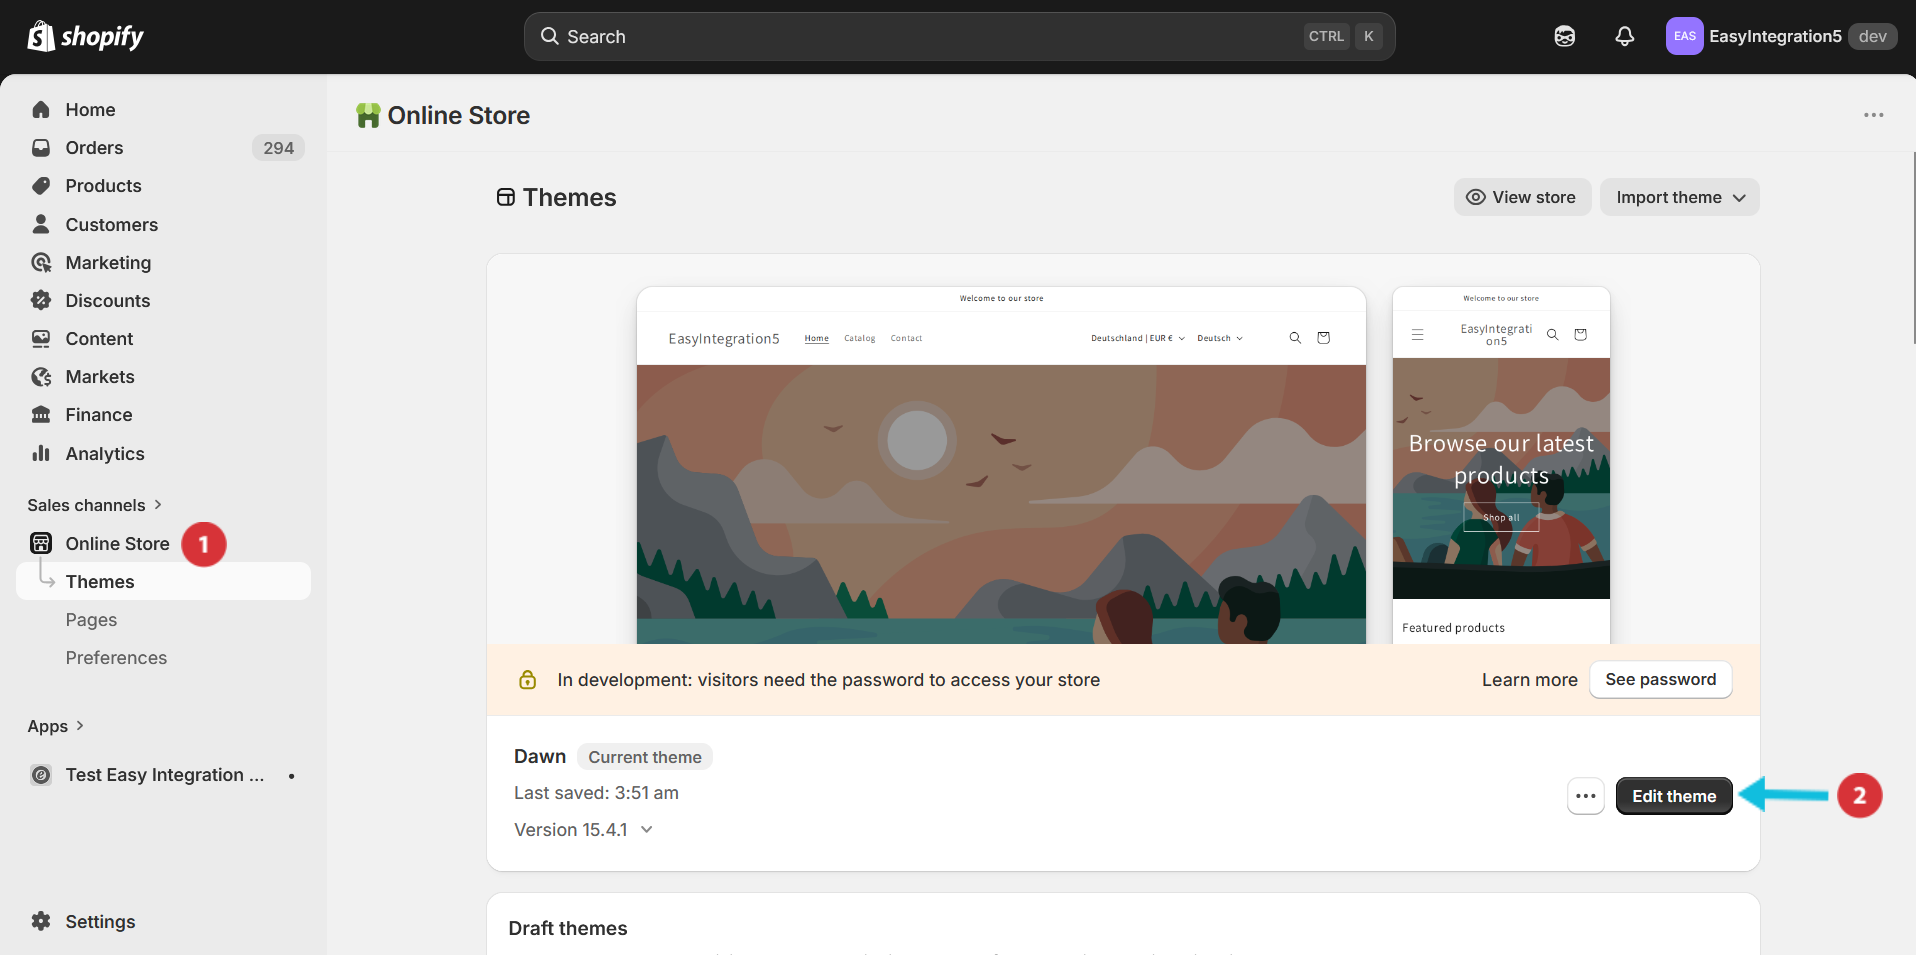Image resolution: width=1916 pixels, height=955 pixels.
Task: Click the Contact link in desktop preview
Action: [x=906, y=338]
